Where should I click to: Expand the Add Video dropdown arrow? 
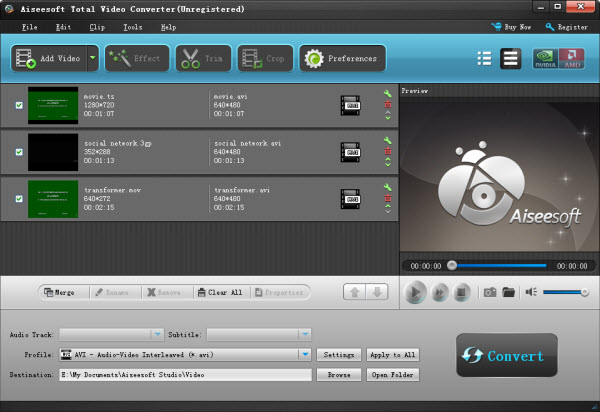pyautogui.click(x=93, y=58)
